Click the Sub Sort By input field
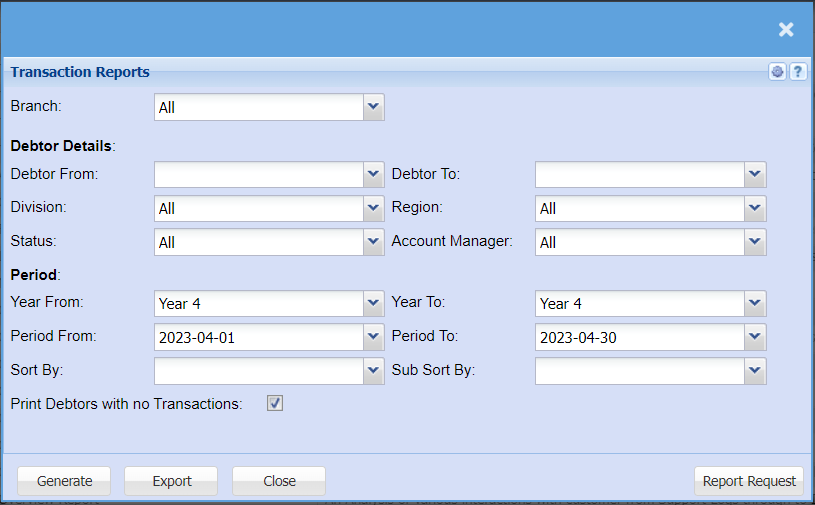 click(640, 371)
